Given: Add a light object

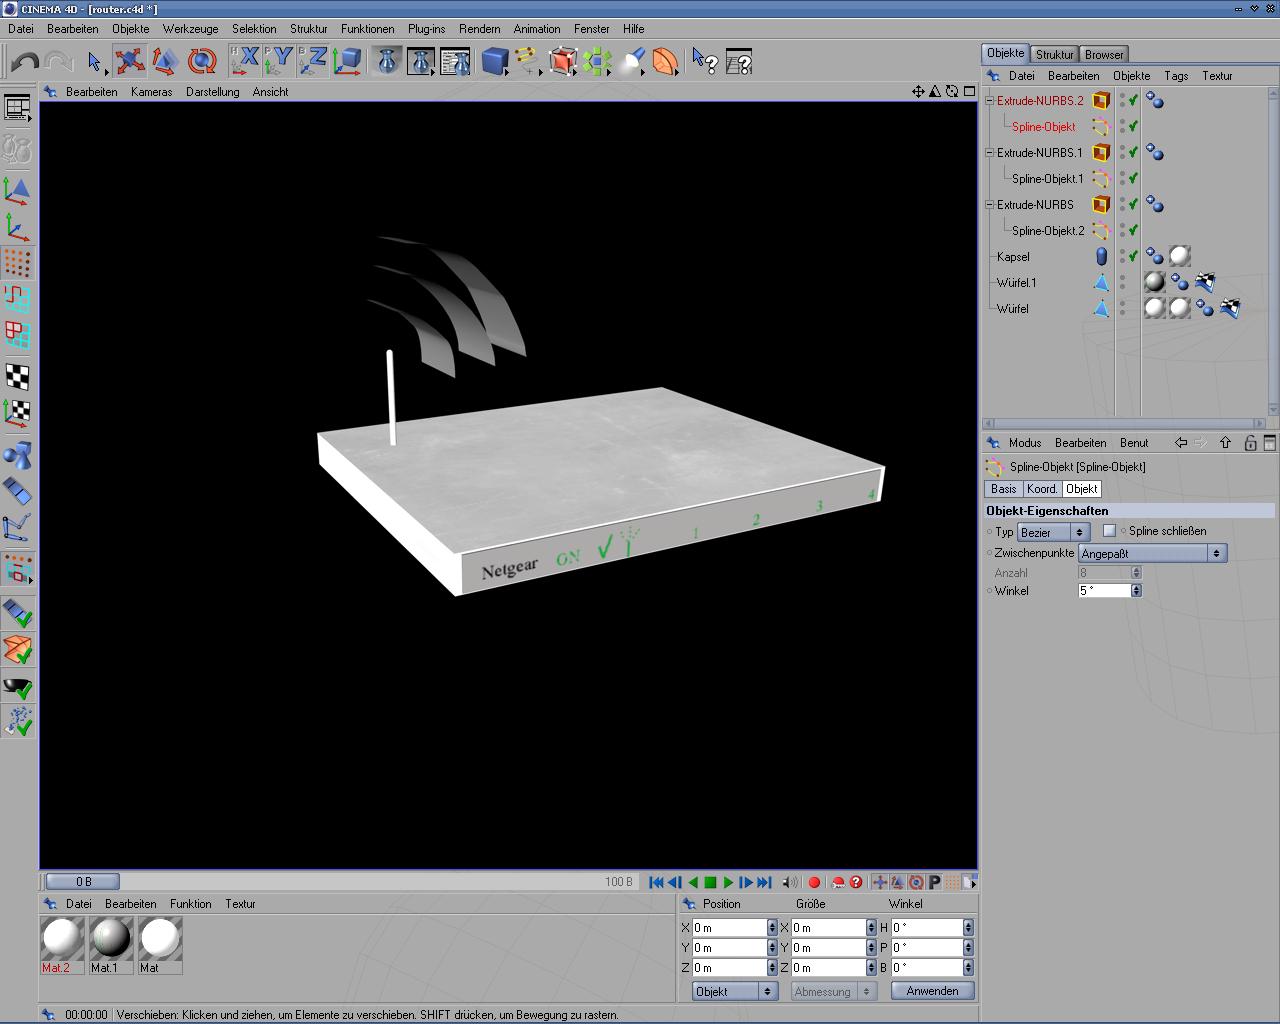Looking at the screenshot, I should [631, 62].
